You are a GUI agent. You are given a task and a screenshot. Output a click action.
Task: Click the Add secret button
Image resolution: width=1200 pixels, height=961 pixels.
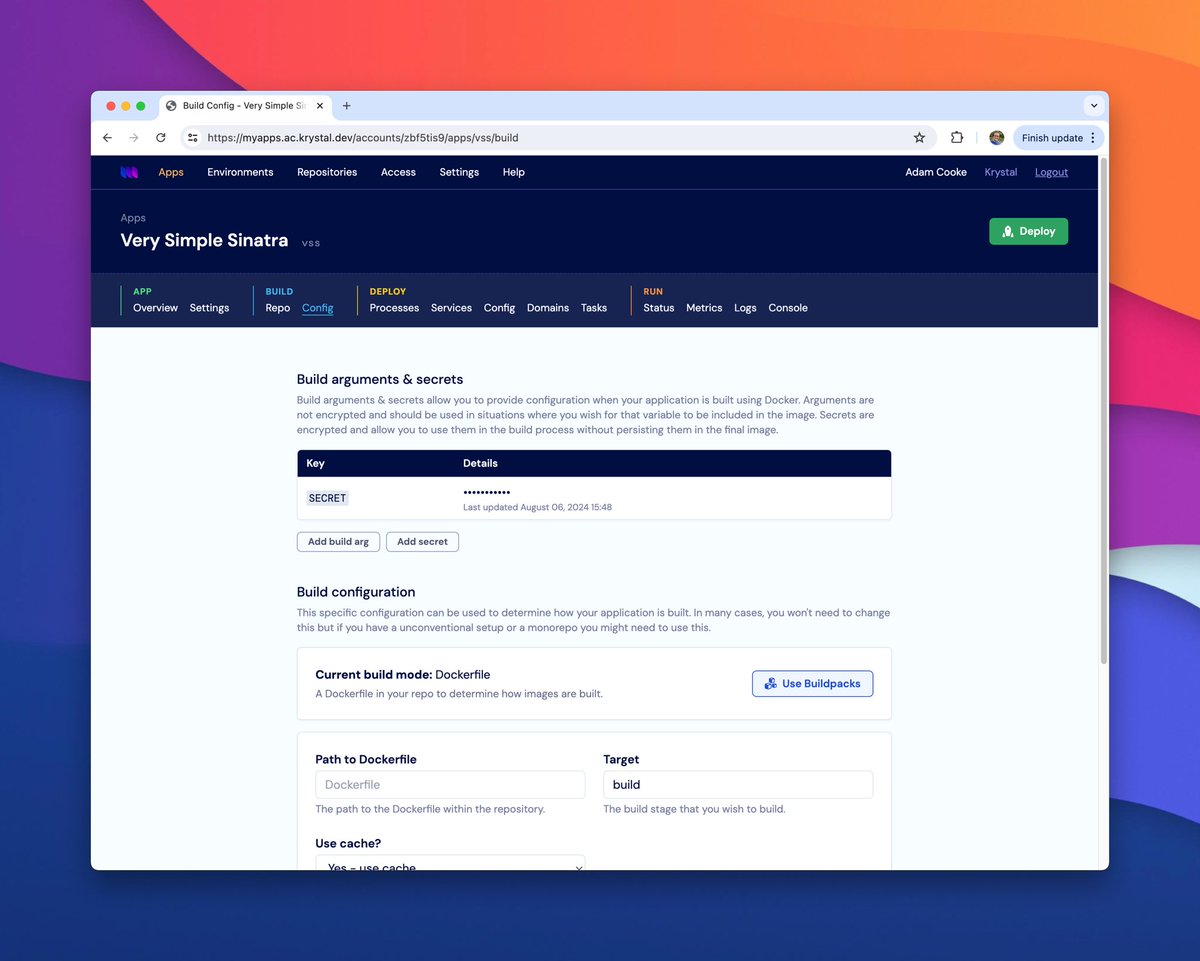click(x=422, y=542)
